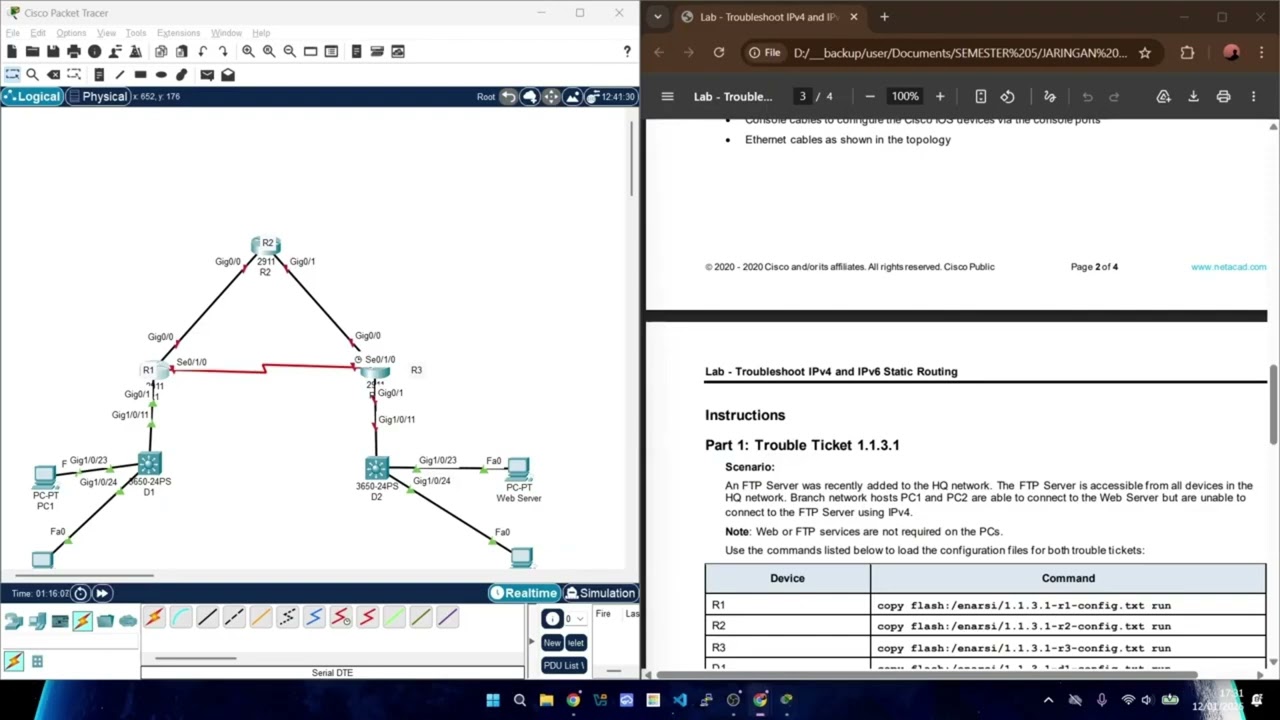Click Move Object icon in navigation bar
The width and height of the screenshot is (1280, 720).
[551, 97]
